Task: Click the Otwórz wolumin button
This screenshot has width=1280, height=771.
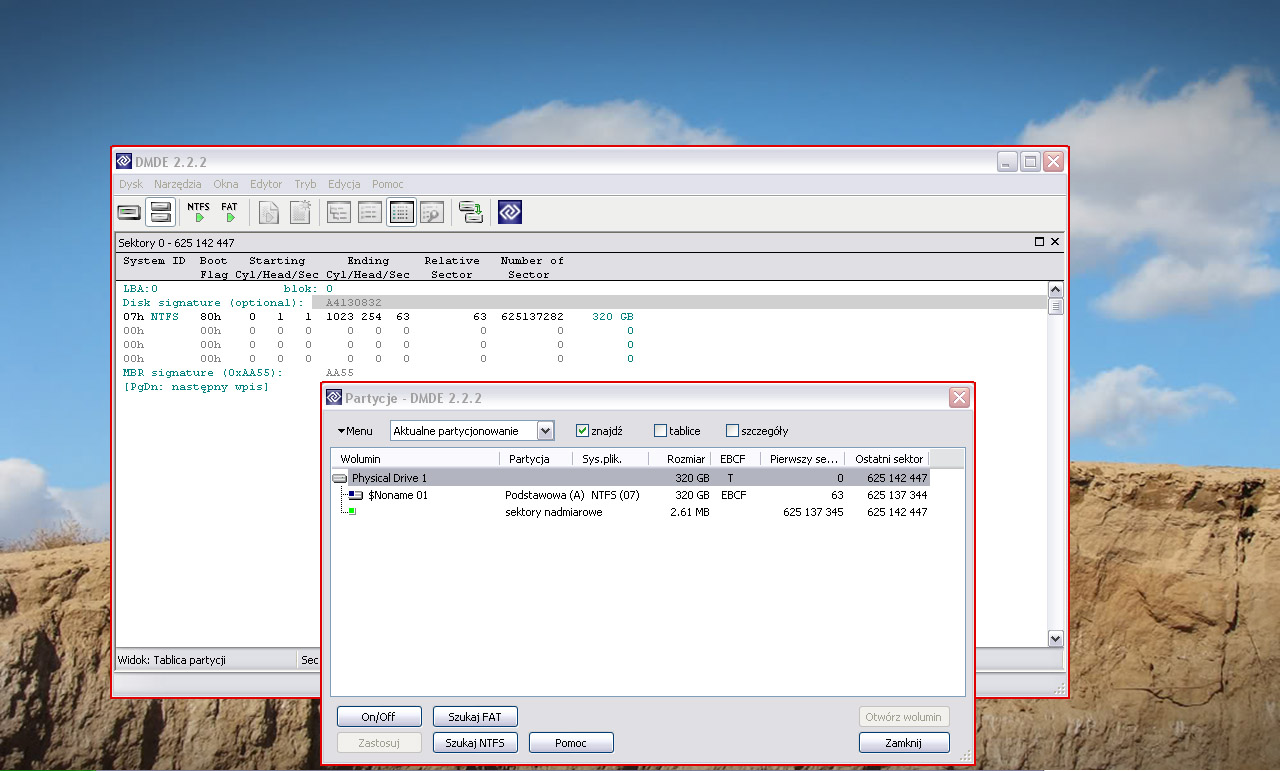Action: (904, 717)
